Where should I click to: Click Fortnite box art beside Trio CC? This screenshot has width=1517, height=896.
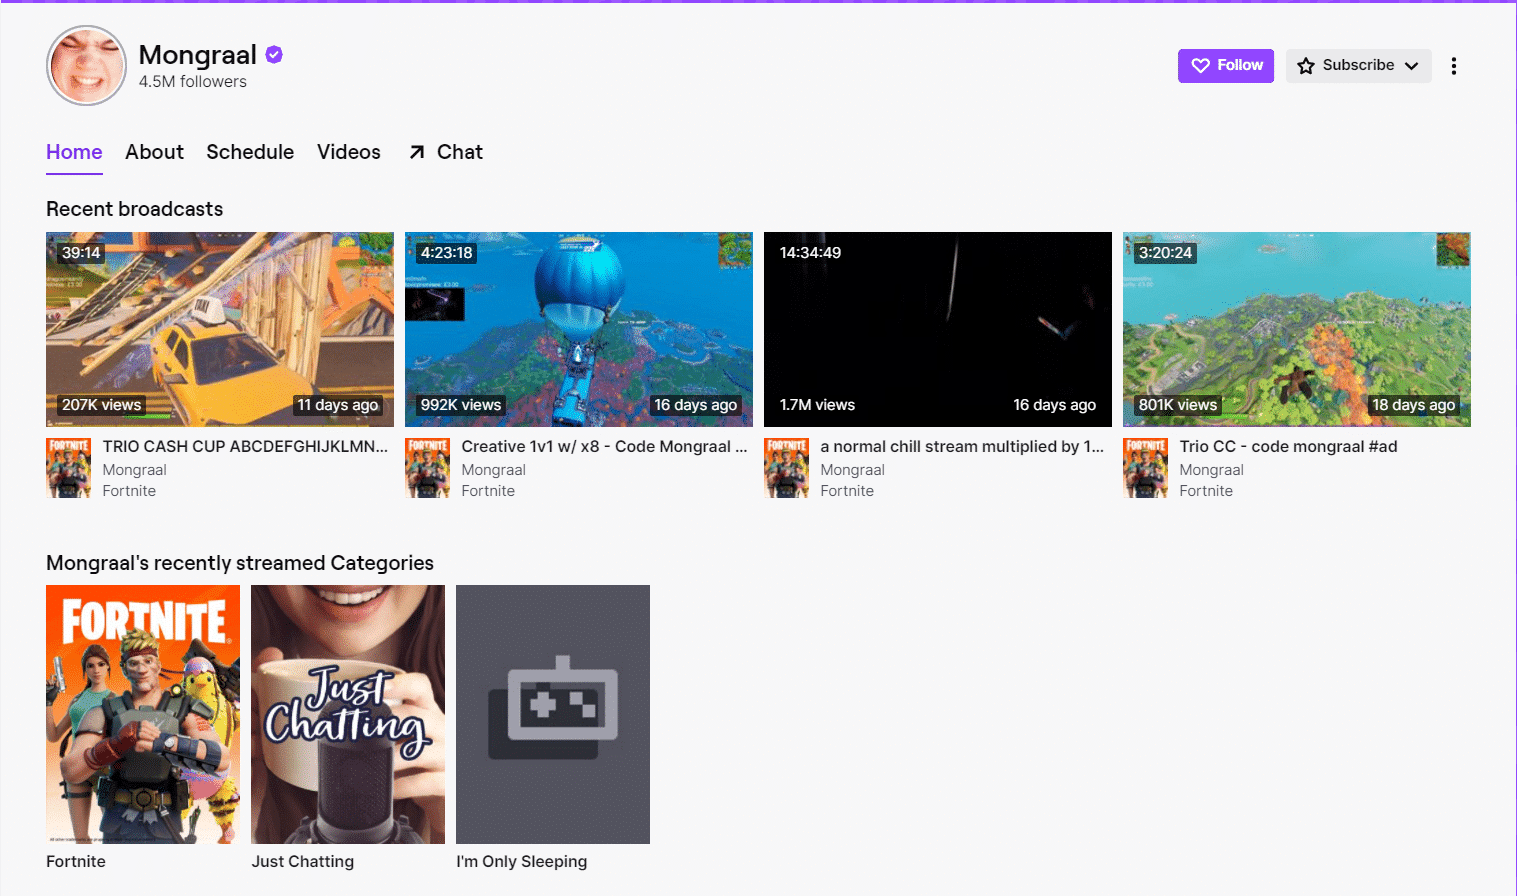(1146, 468)
